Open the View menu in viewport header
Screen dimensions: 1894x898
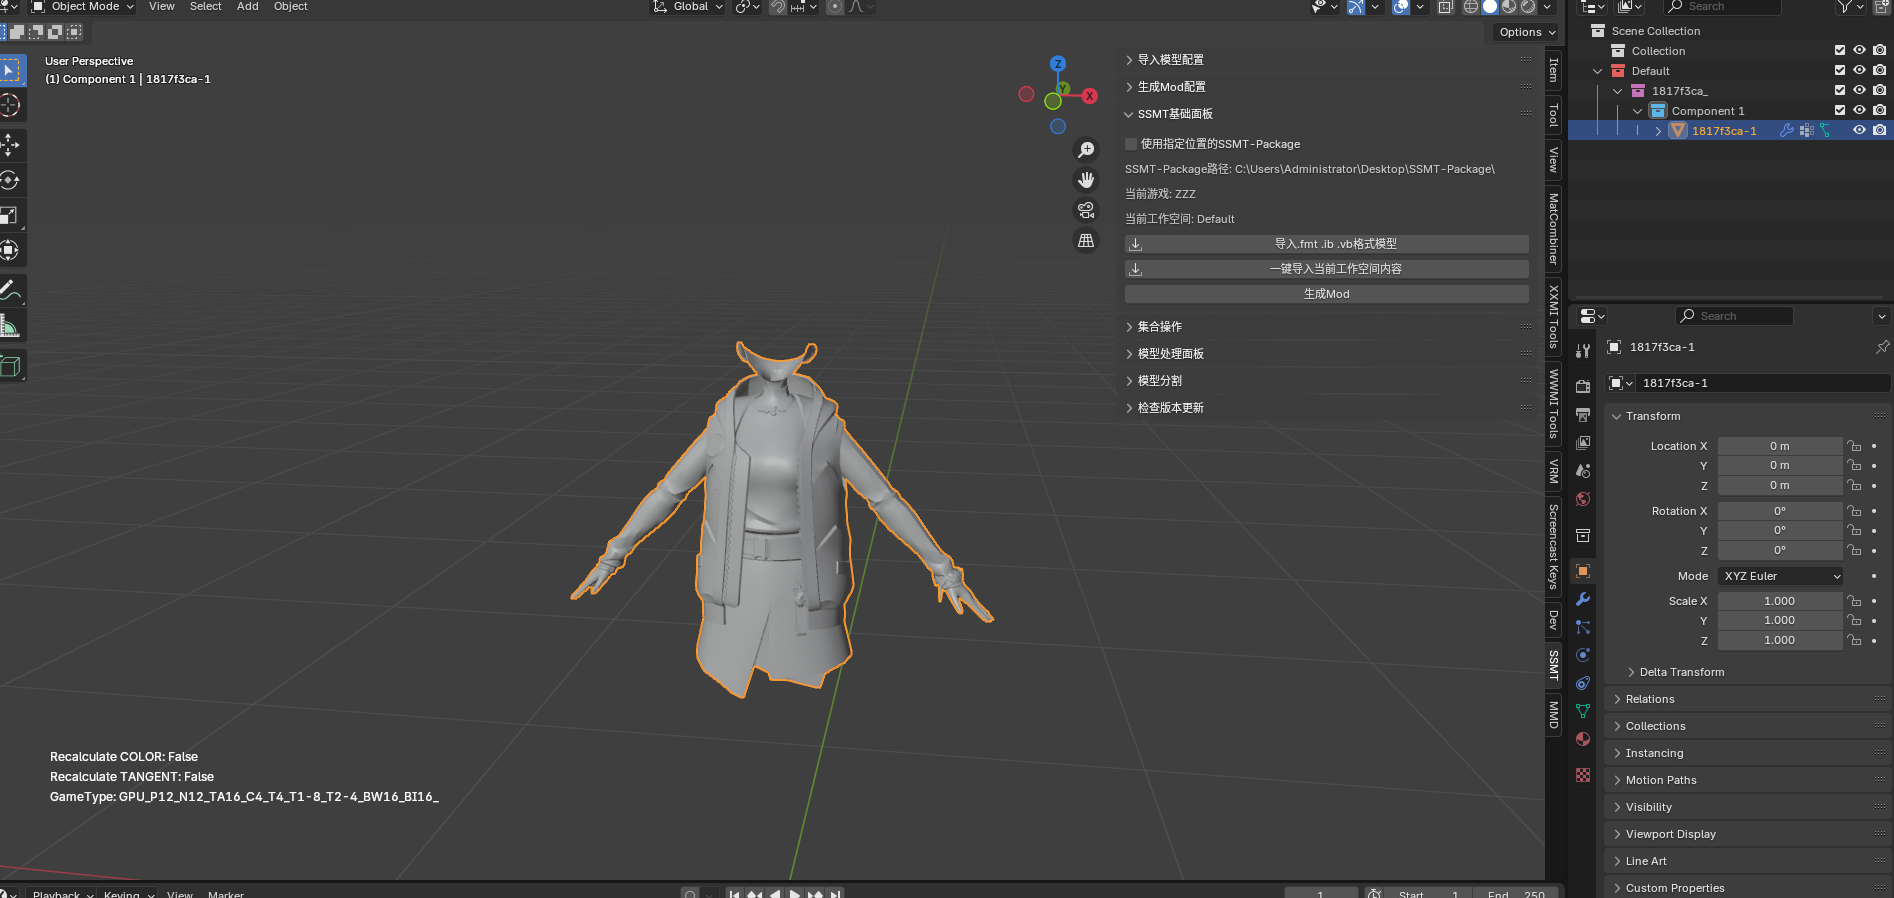[162, 7]
